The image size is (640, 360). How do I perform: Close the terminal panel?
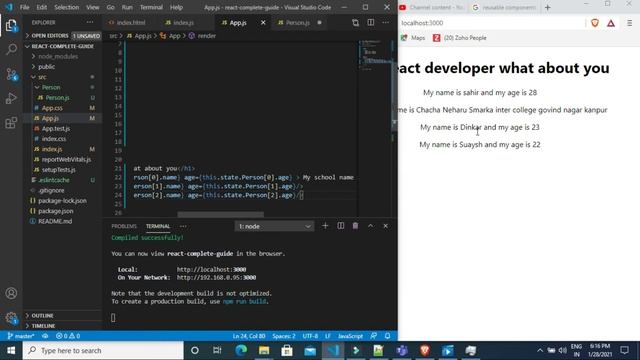point(385,226)
